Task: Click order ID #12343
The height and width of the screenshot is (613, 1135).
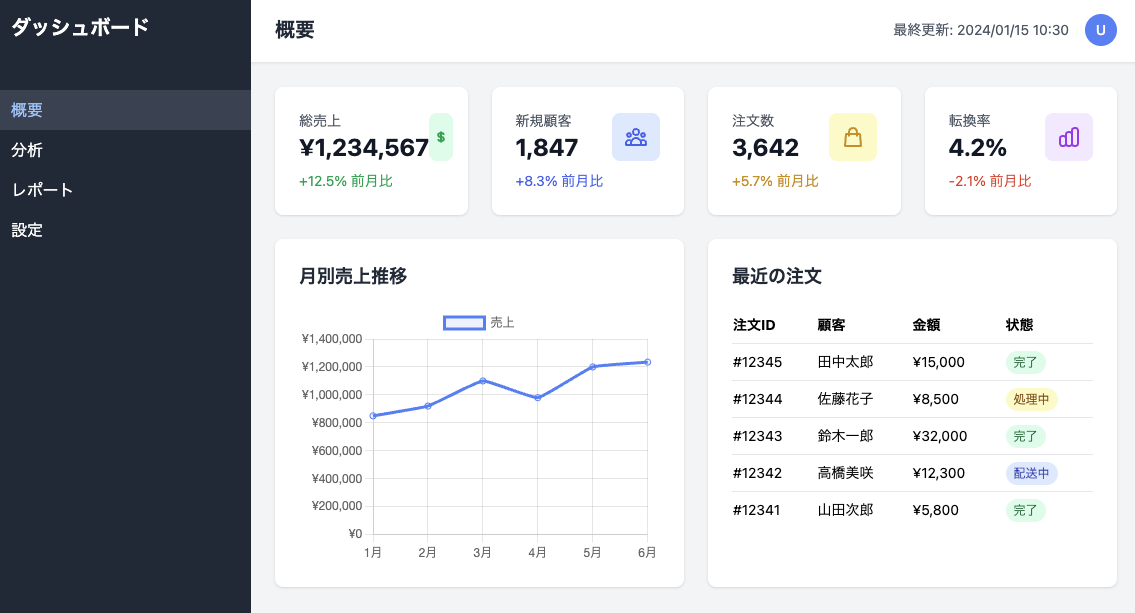Action: pos(757,436)
